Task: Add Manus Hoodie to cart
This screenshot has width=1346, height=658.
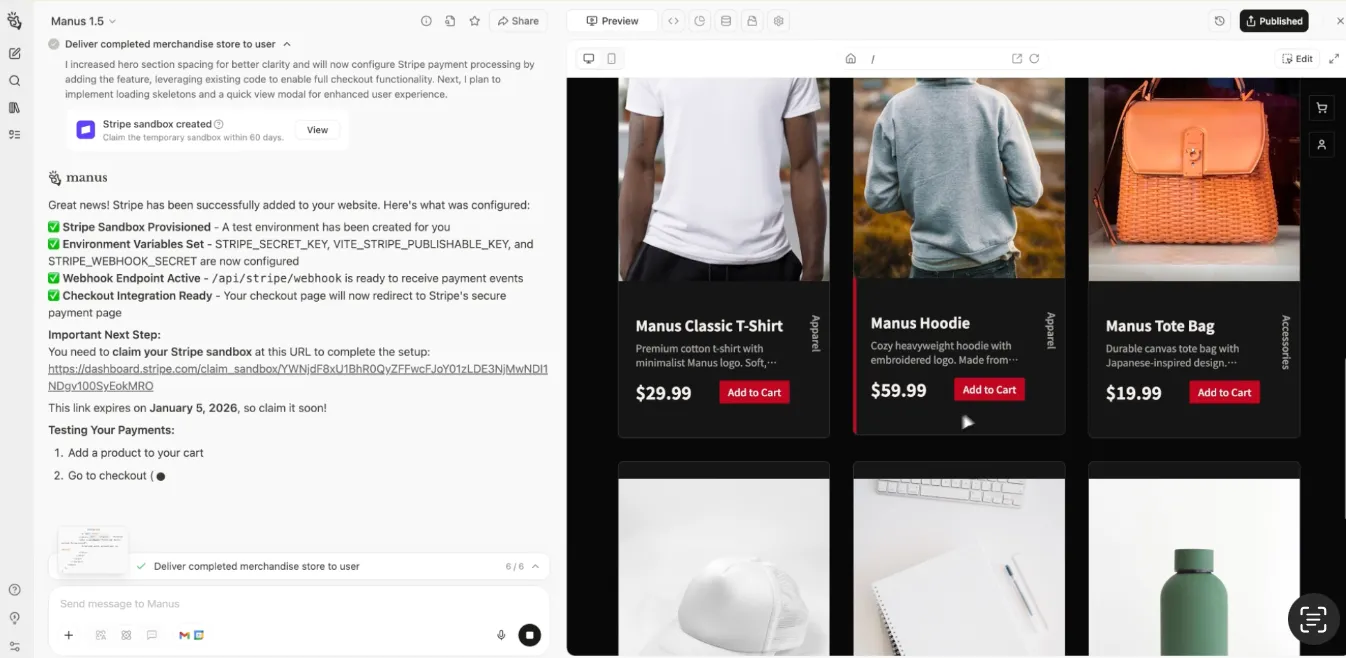Action: [x=989, y=390]
